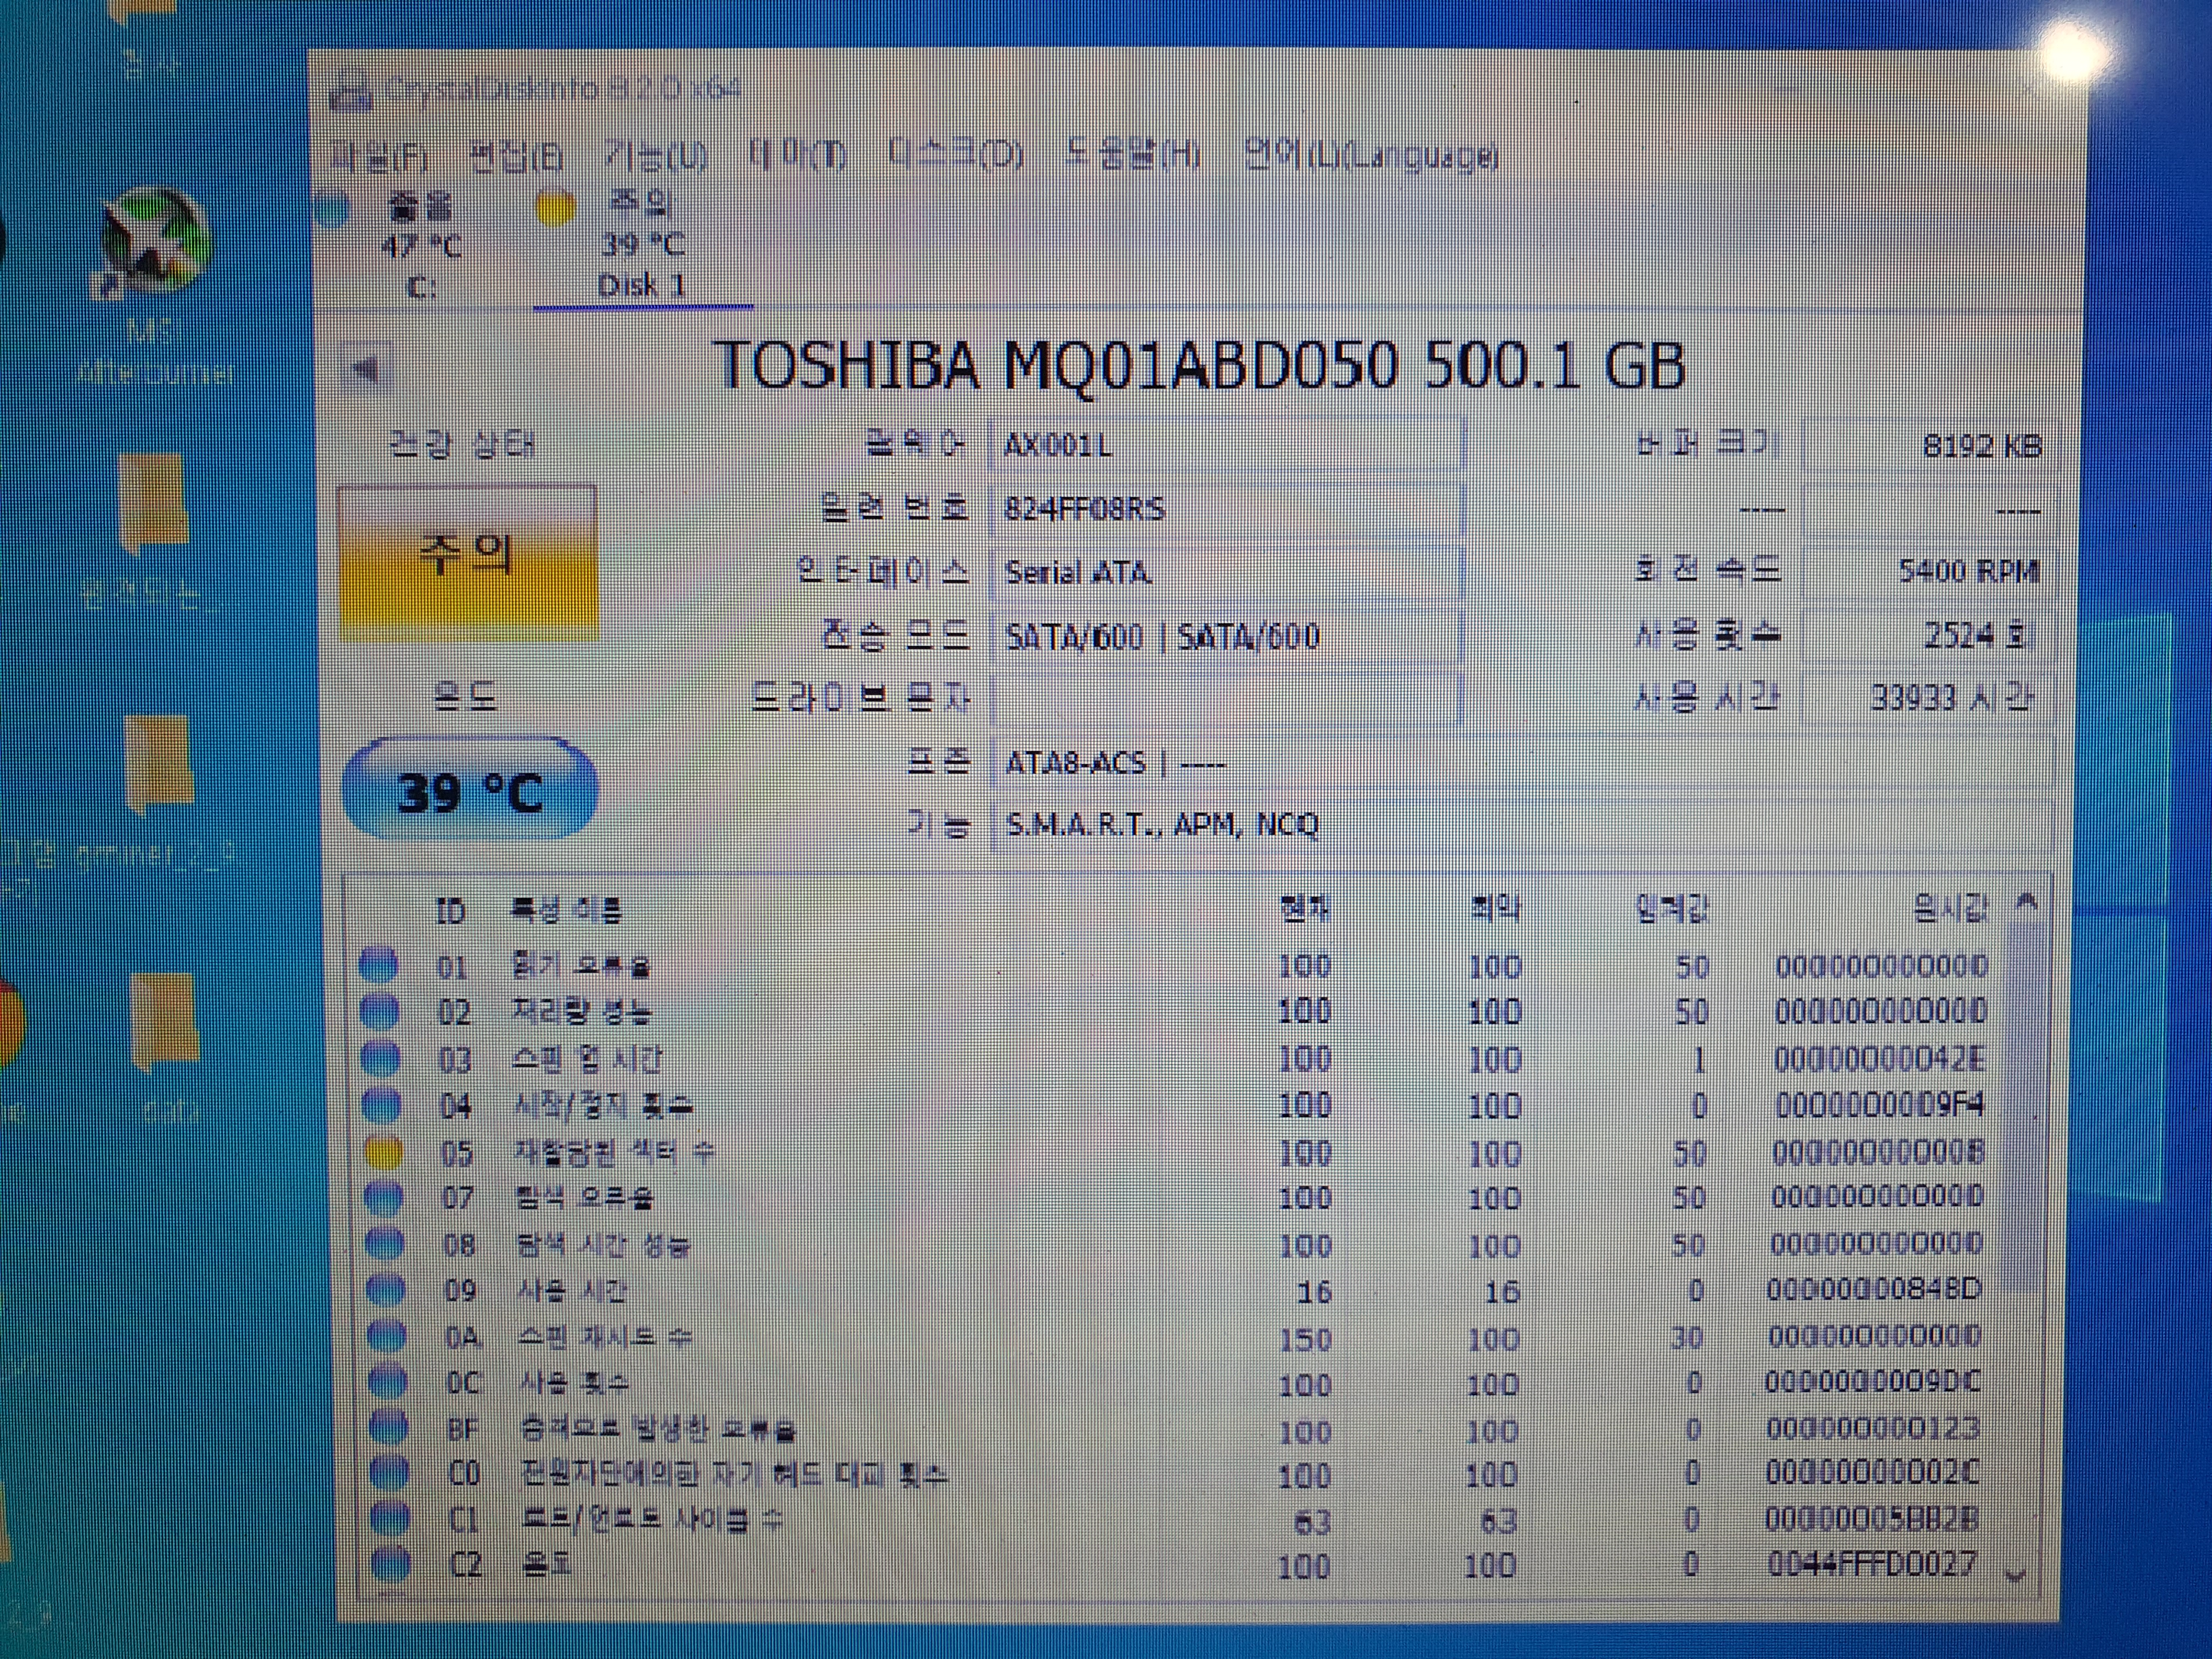The width and height of the screenshot is (2212, 1659).
Task: Click the transfer mode SATA/600 | SATA/600 field
Action: (x=1228, y=636)
